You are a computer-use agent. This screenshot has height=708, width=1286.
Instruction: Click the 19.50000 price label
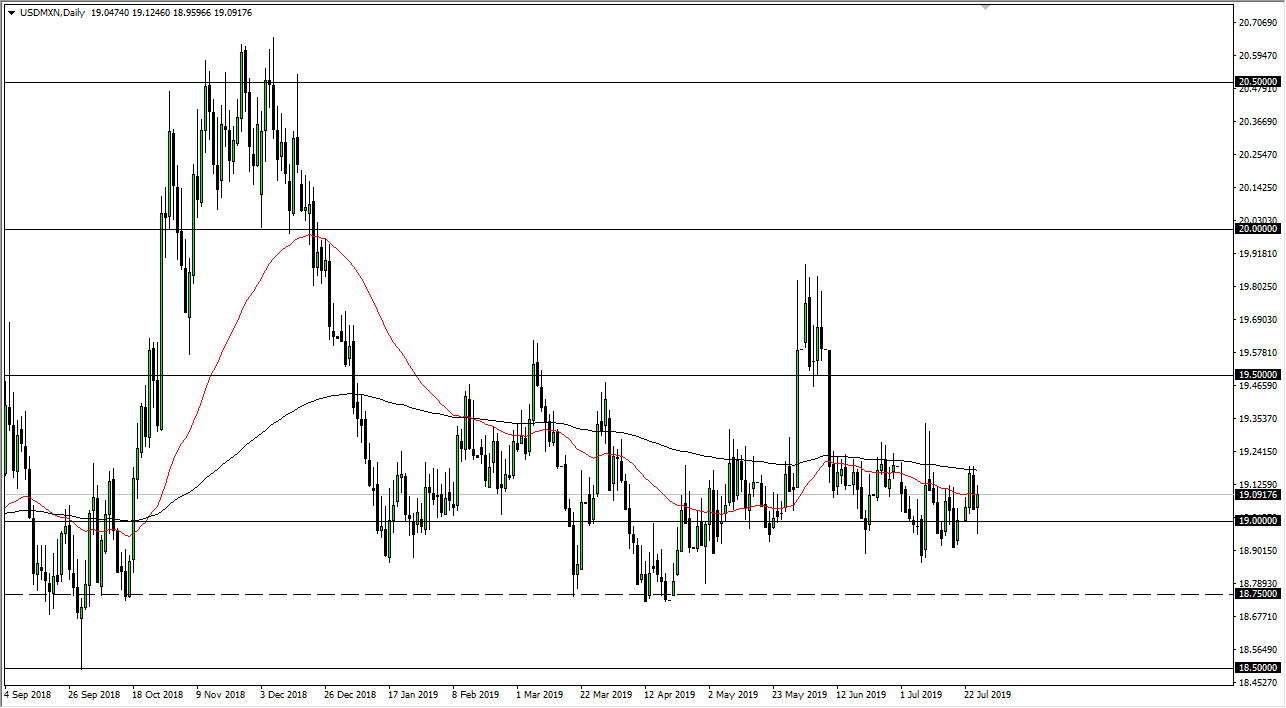point(1257,375)
